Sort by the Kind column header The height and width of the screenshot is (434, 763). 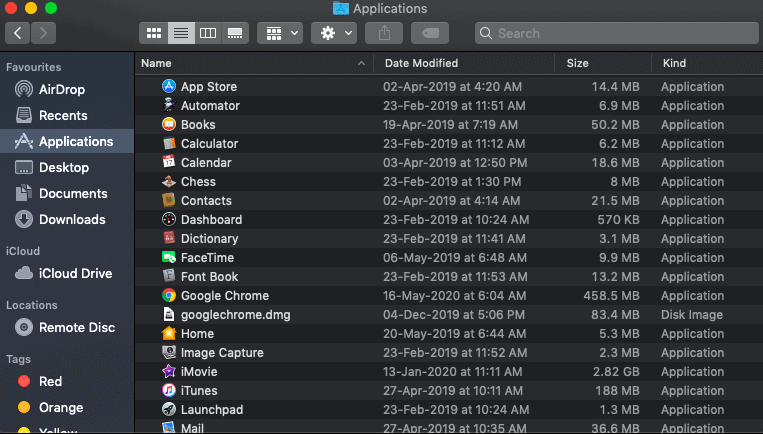674,63
